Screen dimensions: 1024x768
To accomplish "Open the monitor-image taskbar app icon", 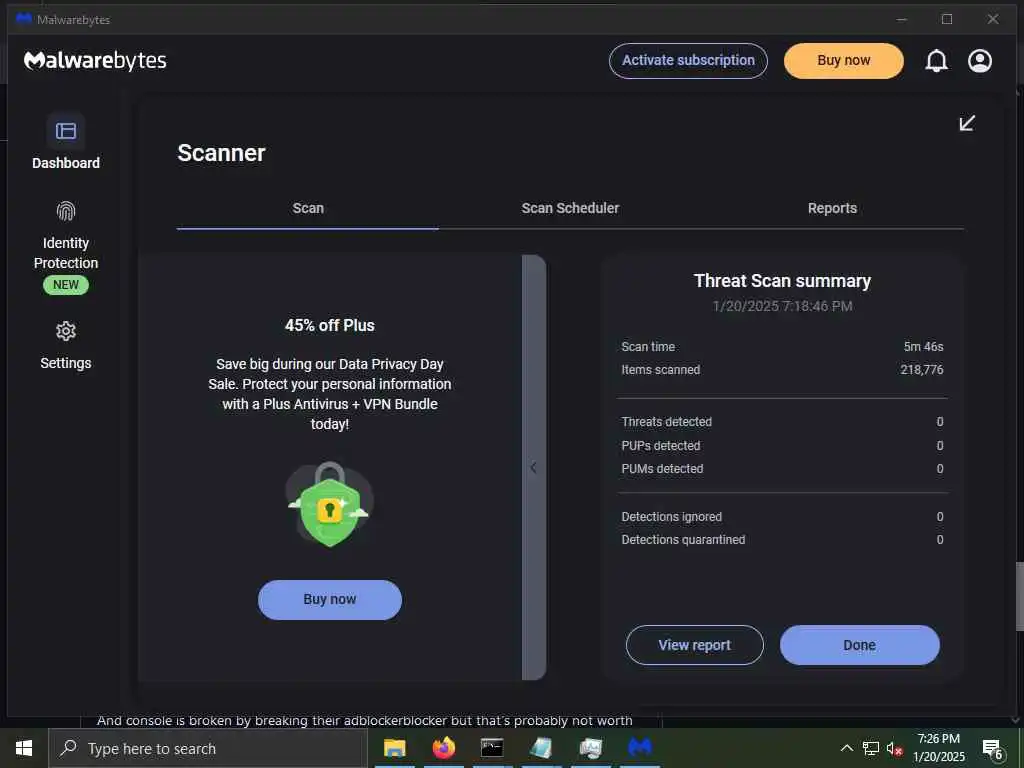I will coord(590,748).
